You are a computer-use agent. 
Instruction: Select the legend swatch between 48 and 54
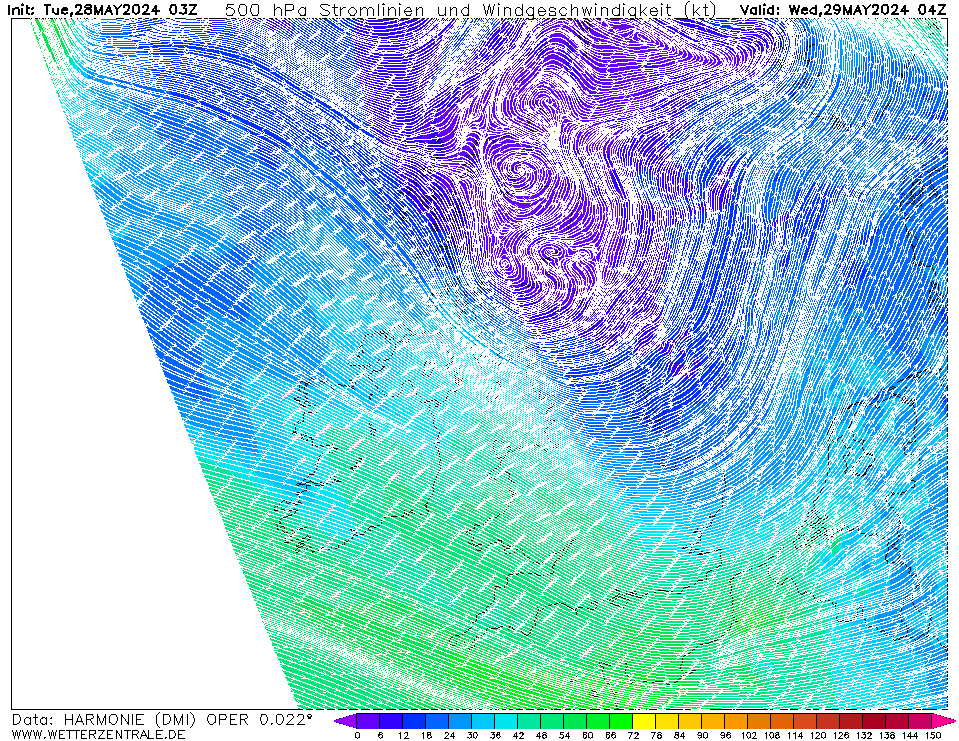[552, 721]
